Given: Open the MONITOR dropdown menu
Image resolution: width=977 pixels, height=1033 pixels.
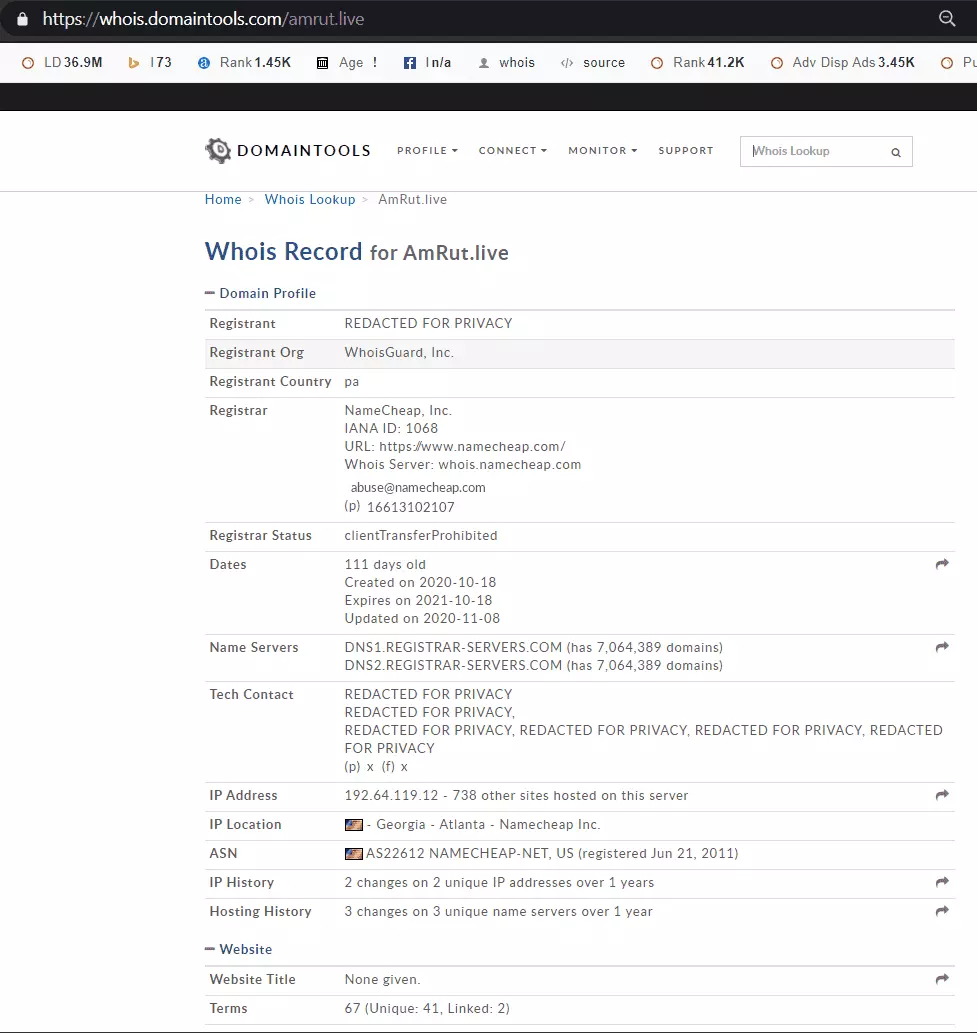Looking at the screenshot, I should [x=603, y=150].
